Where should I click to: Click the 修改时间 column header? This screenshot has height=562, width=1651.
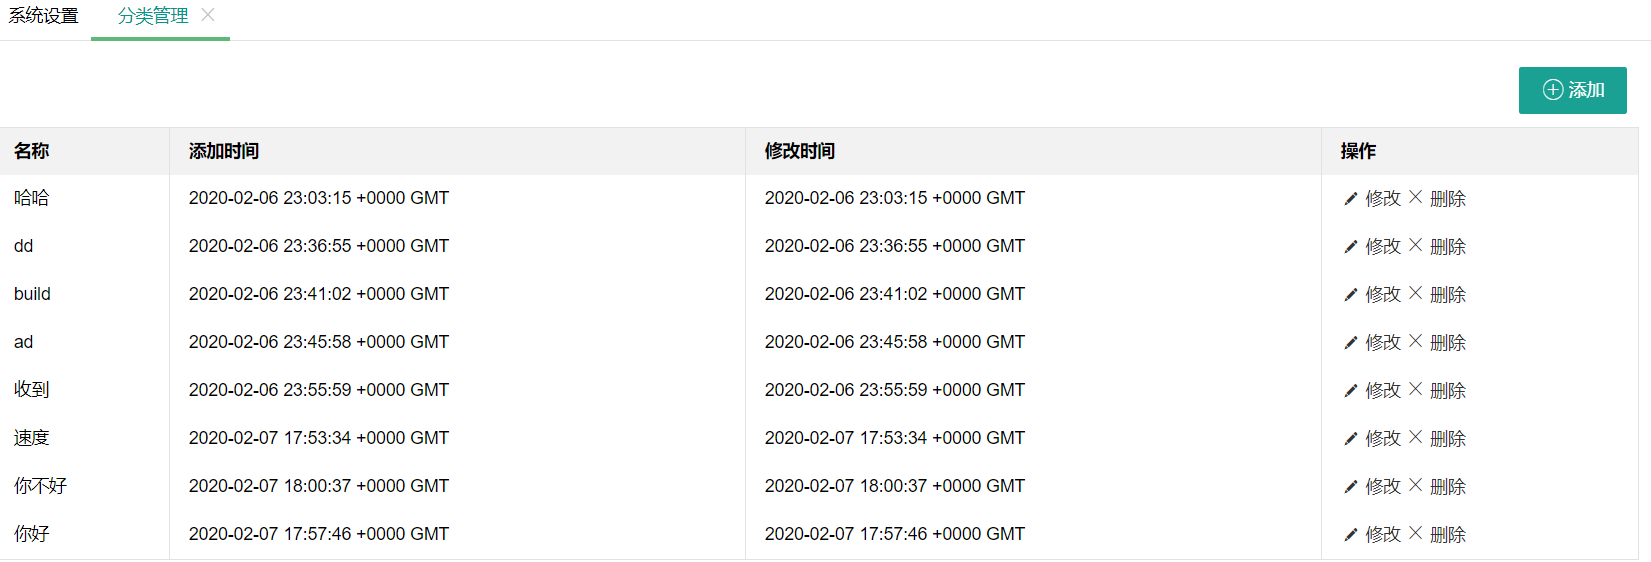(x=800, y=151)
